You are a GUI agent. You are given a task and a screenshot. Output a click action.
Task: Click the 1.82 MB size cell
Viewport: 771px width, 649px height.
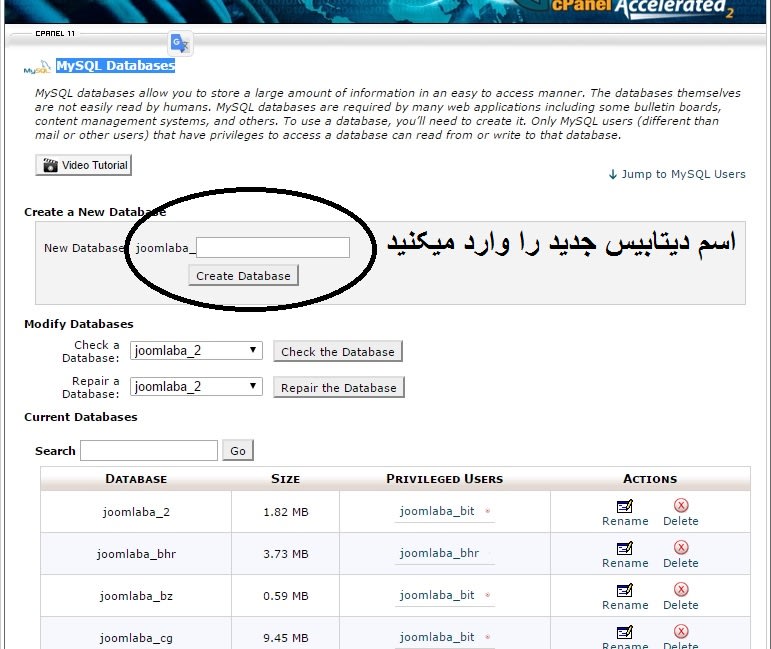pyautogui.click(x=286, y=512)
